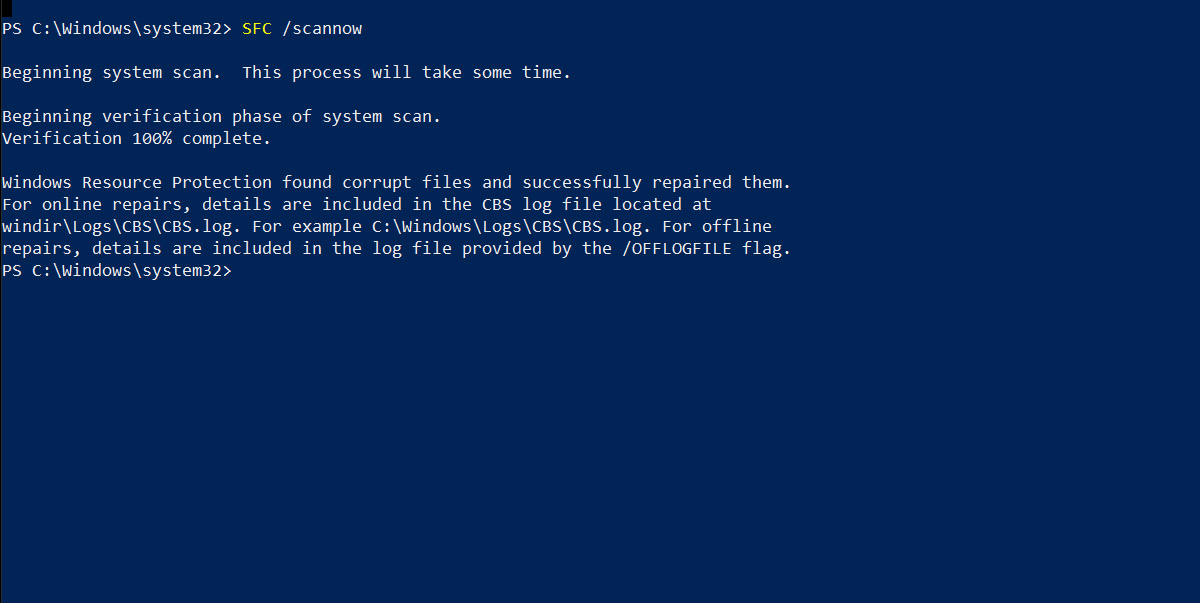Click the word "flag." ending the output
This screenshot has width=1200, height=603.
[767, 248]
